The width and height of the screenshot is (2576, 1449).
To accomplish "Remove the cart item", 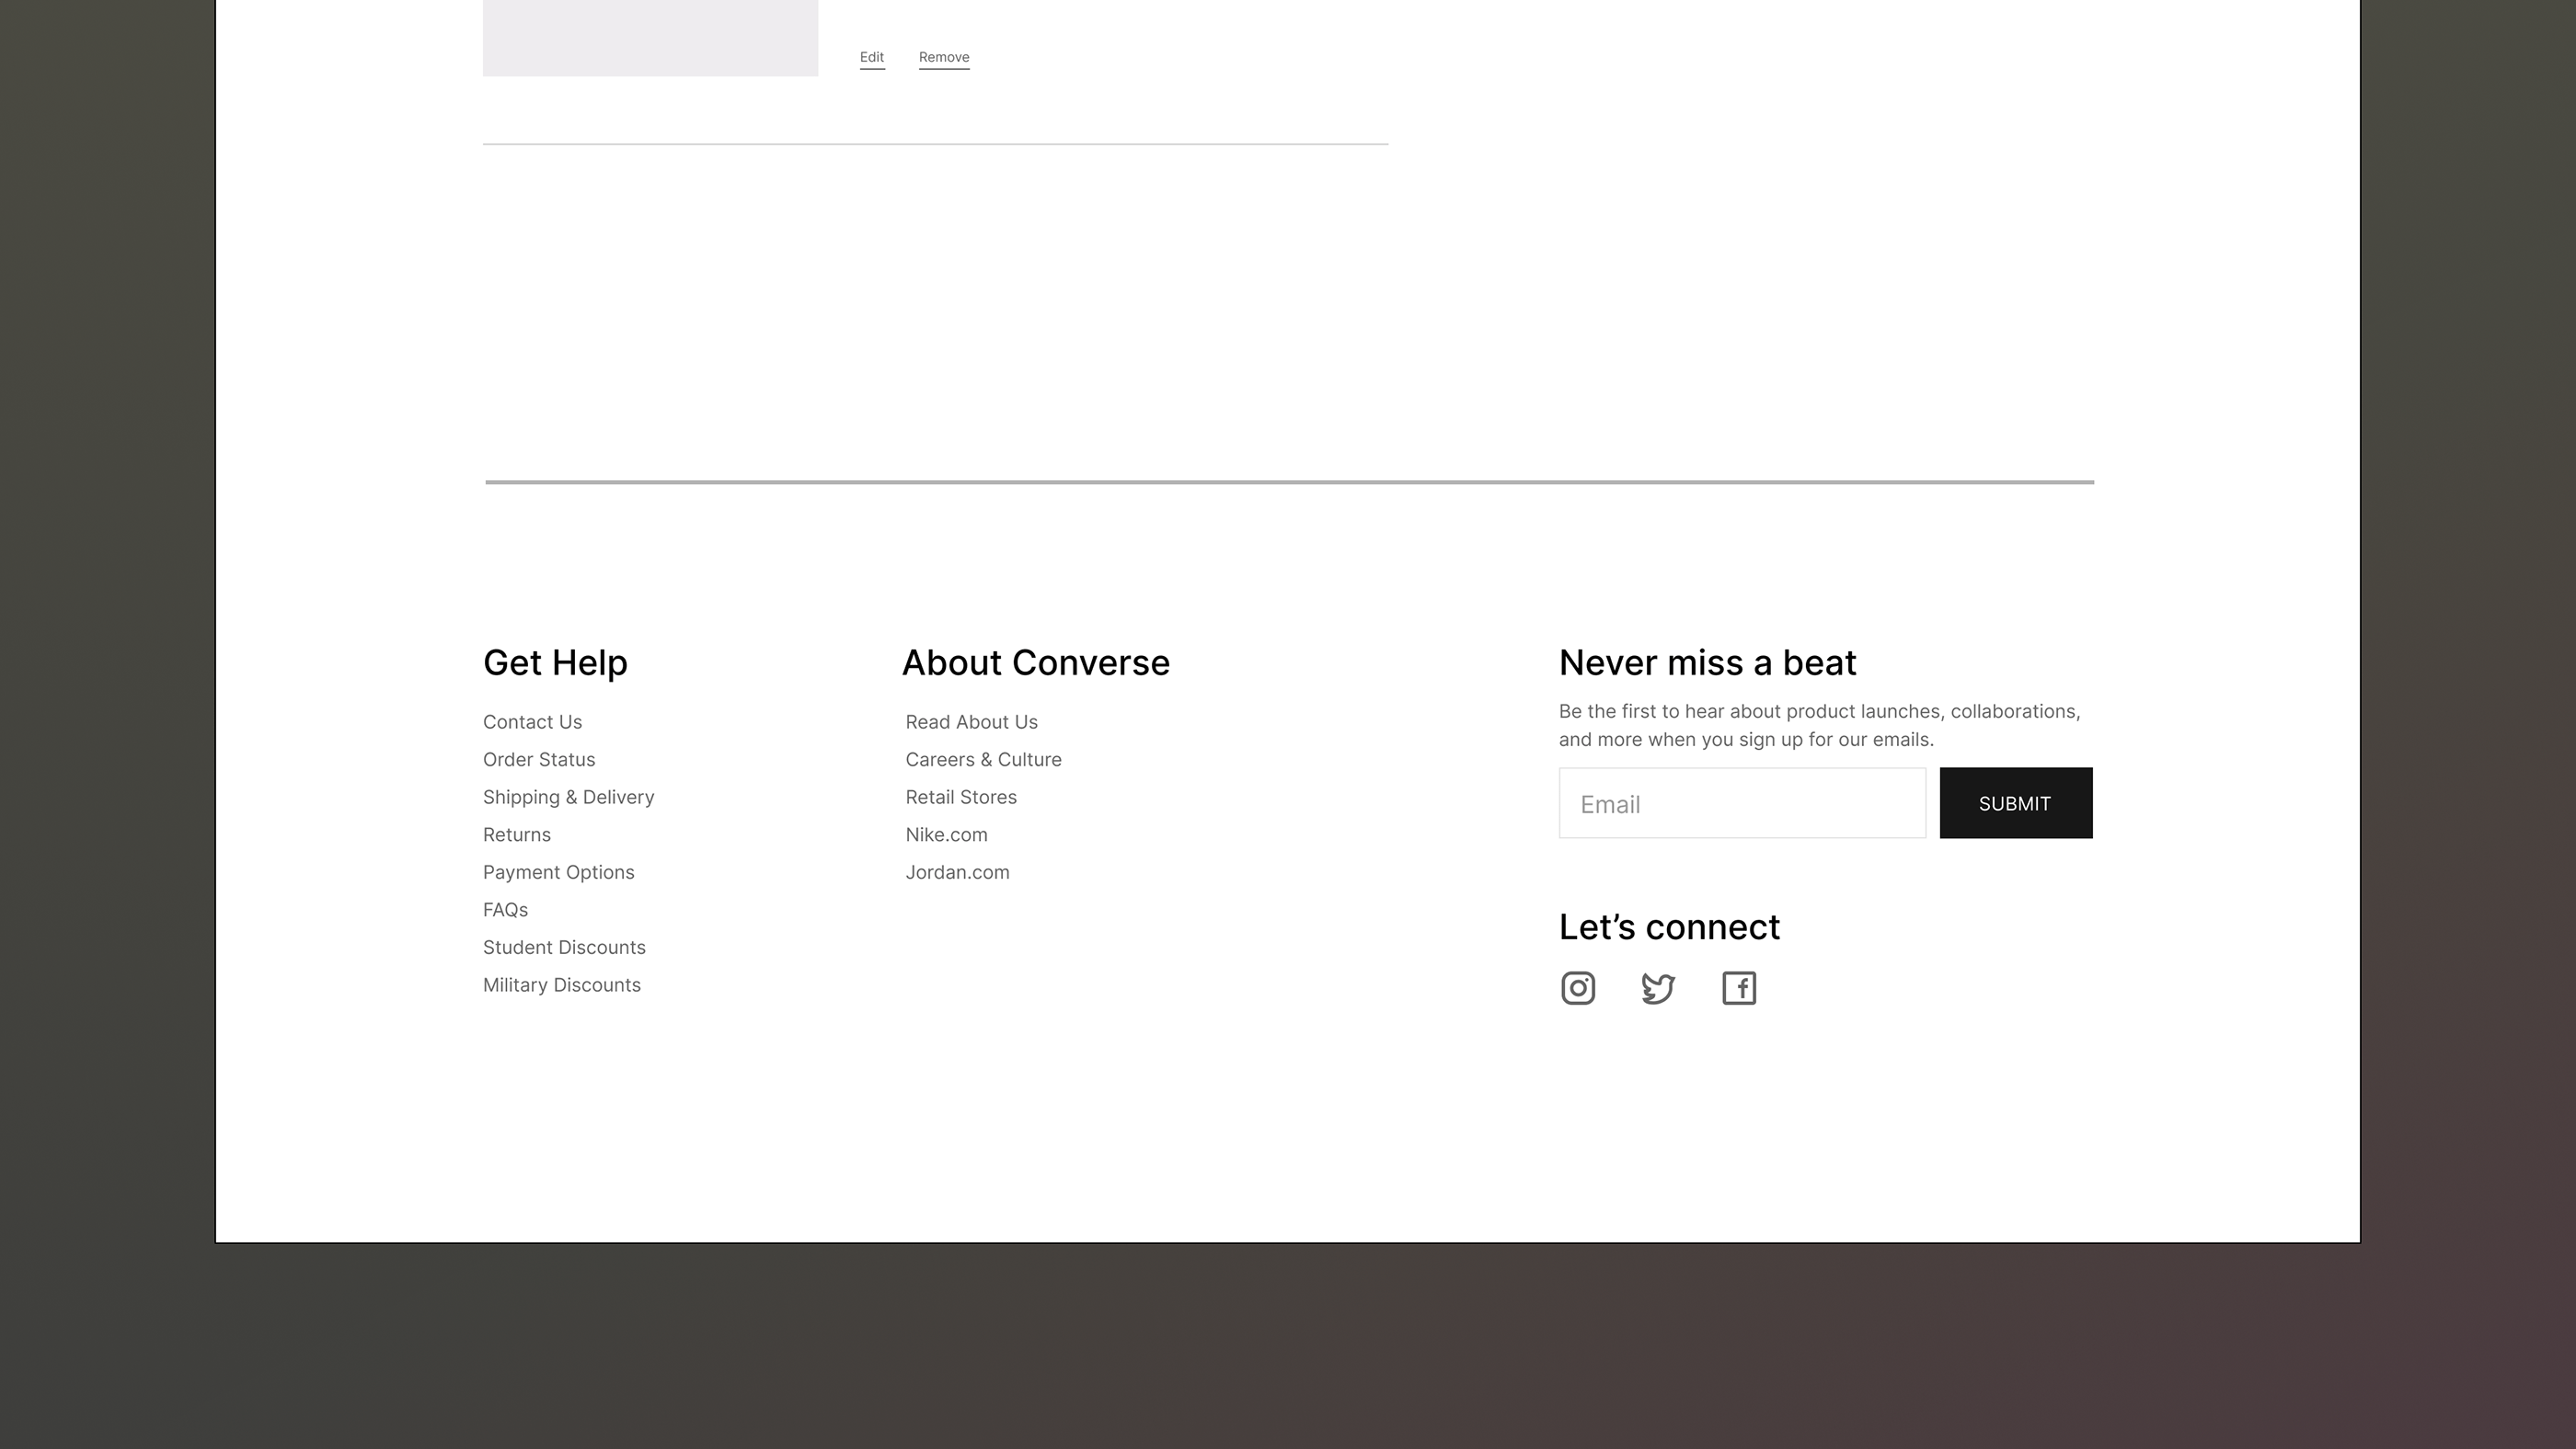I will coord(944,57).
